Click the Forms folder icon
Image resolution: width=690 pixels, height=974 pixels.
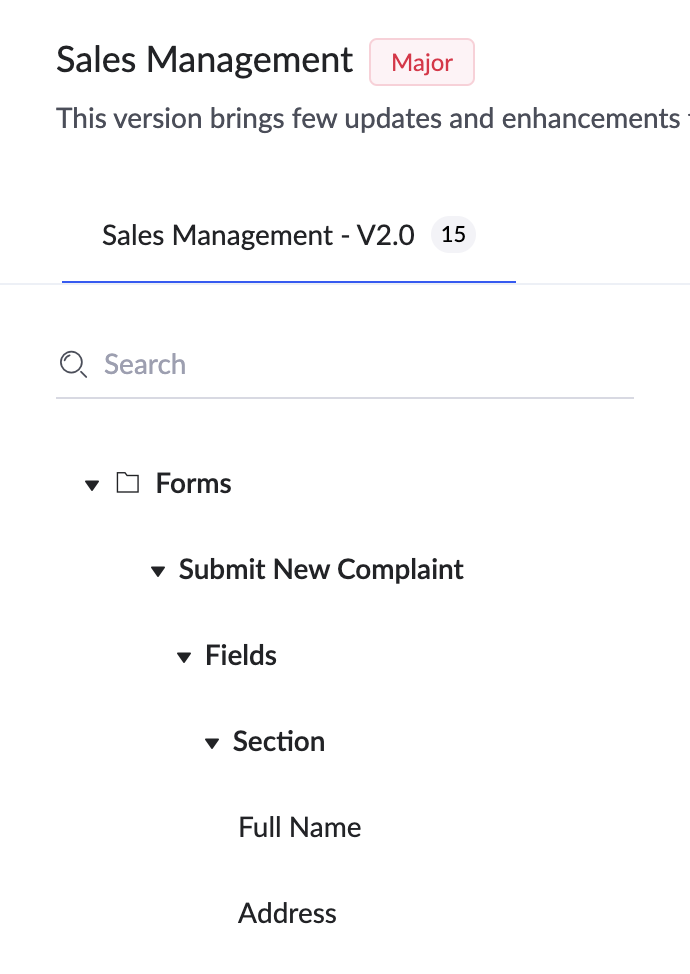coord(127,484)
